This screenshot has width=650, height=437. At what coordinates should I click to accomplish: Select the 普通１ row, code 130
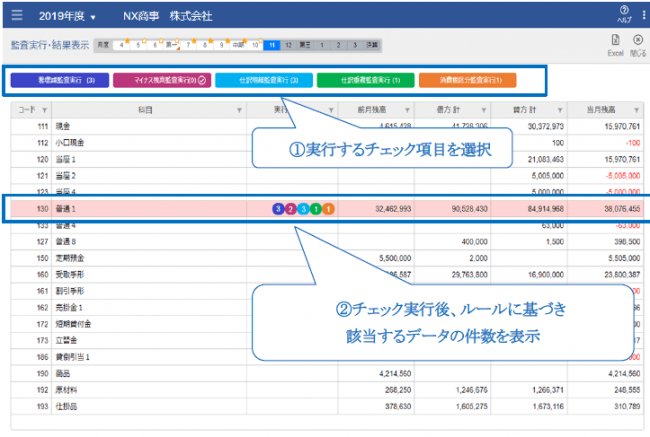tap(327, 209)
